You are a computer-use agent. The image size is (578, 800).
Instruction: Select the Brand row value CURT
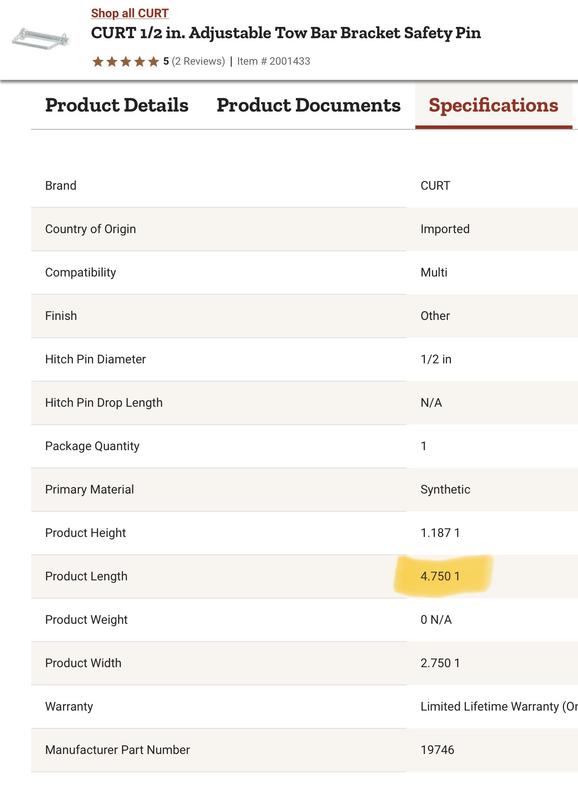coord(435,186)
